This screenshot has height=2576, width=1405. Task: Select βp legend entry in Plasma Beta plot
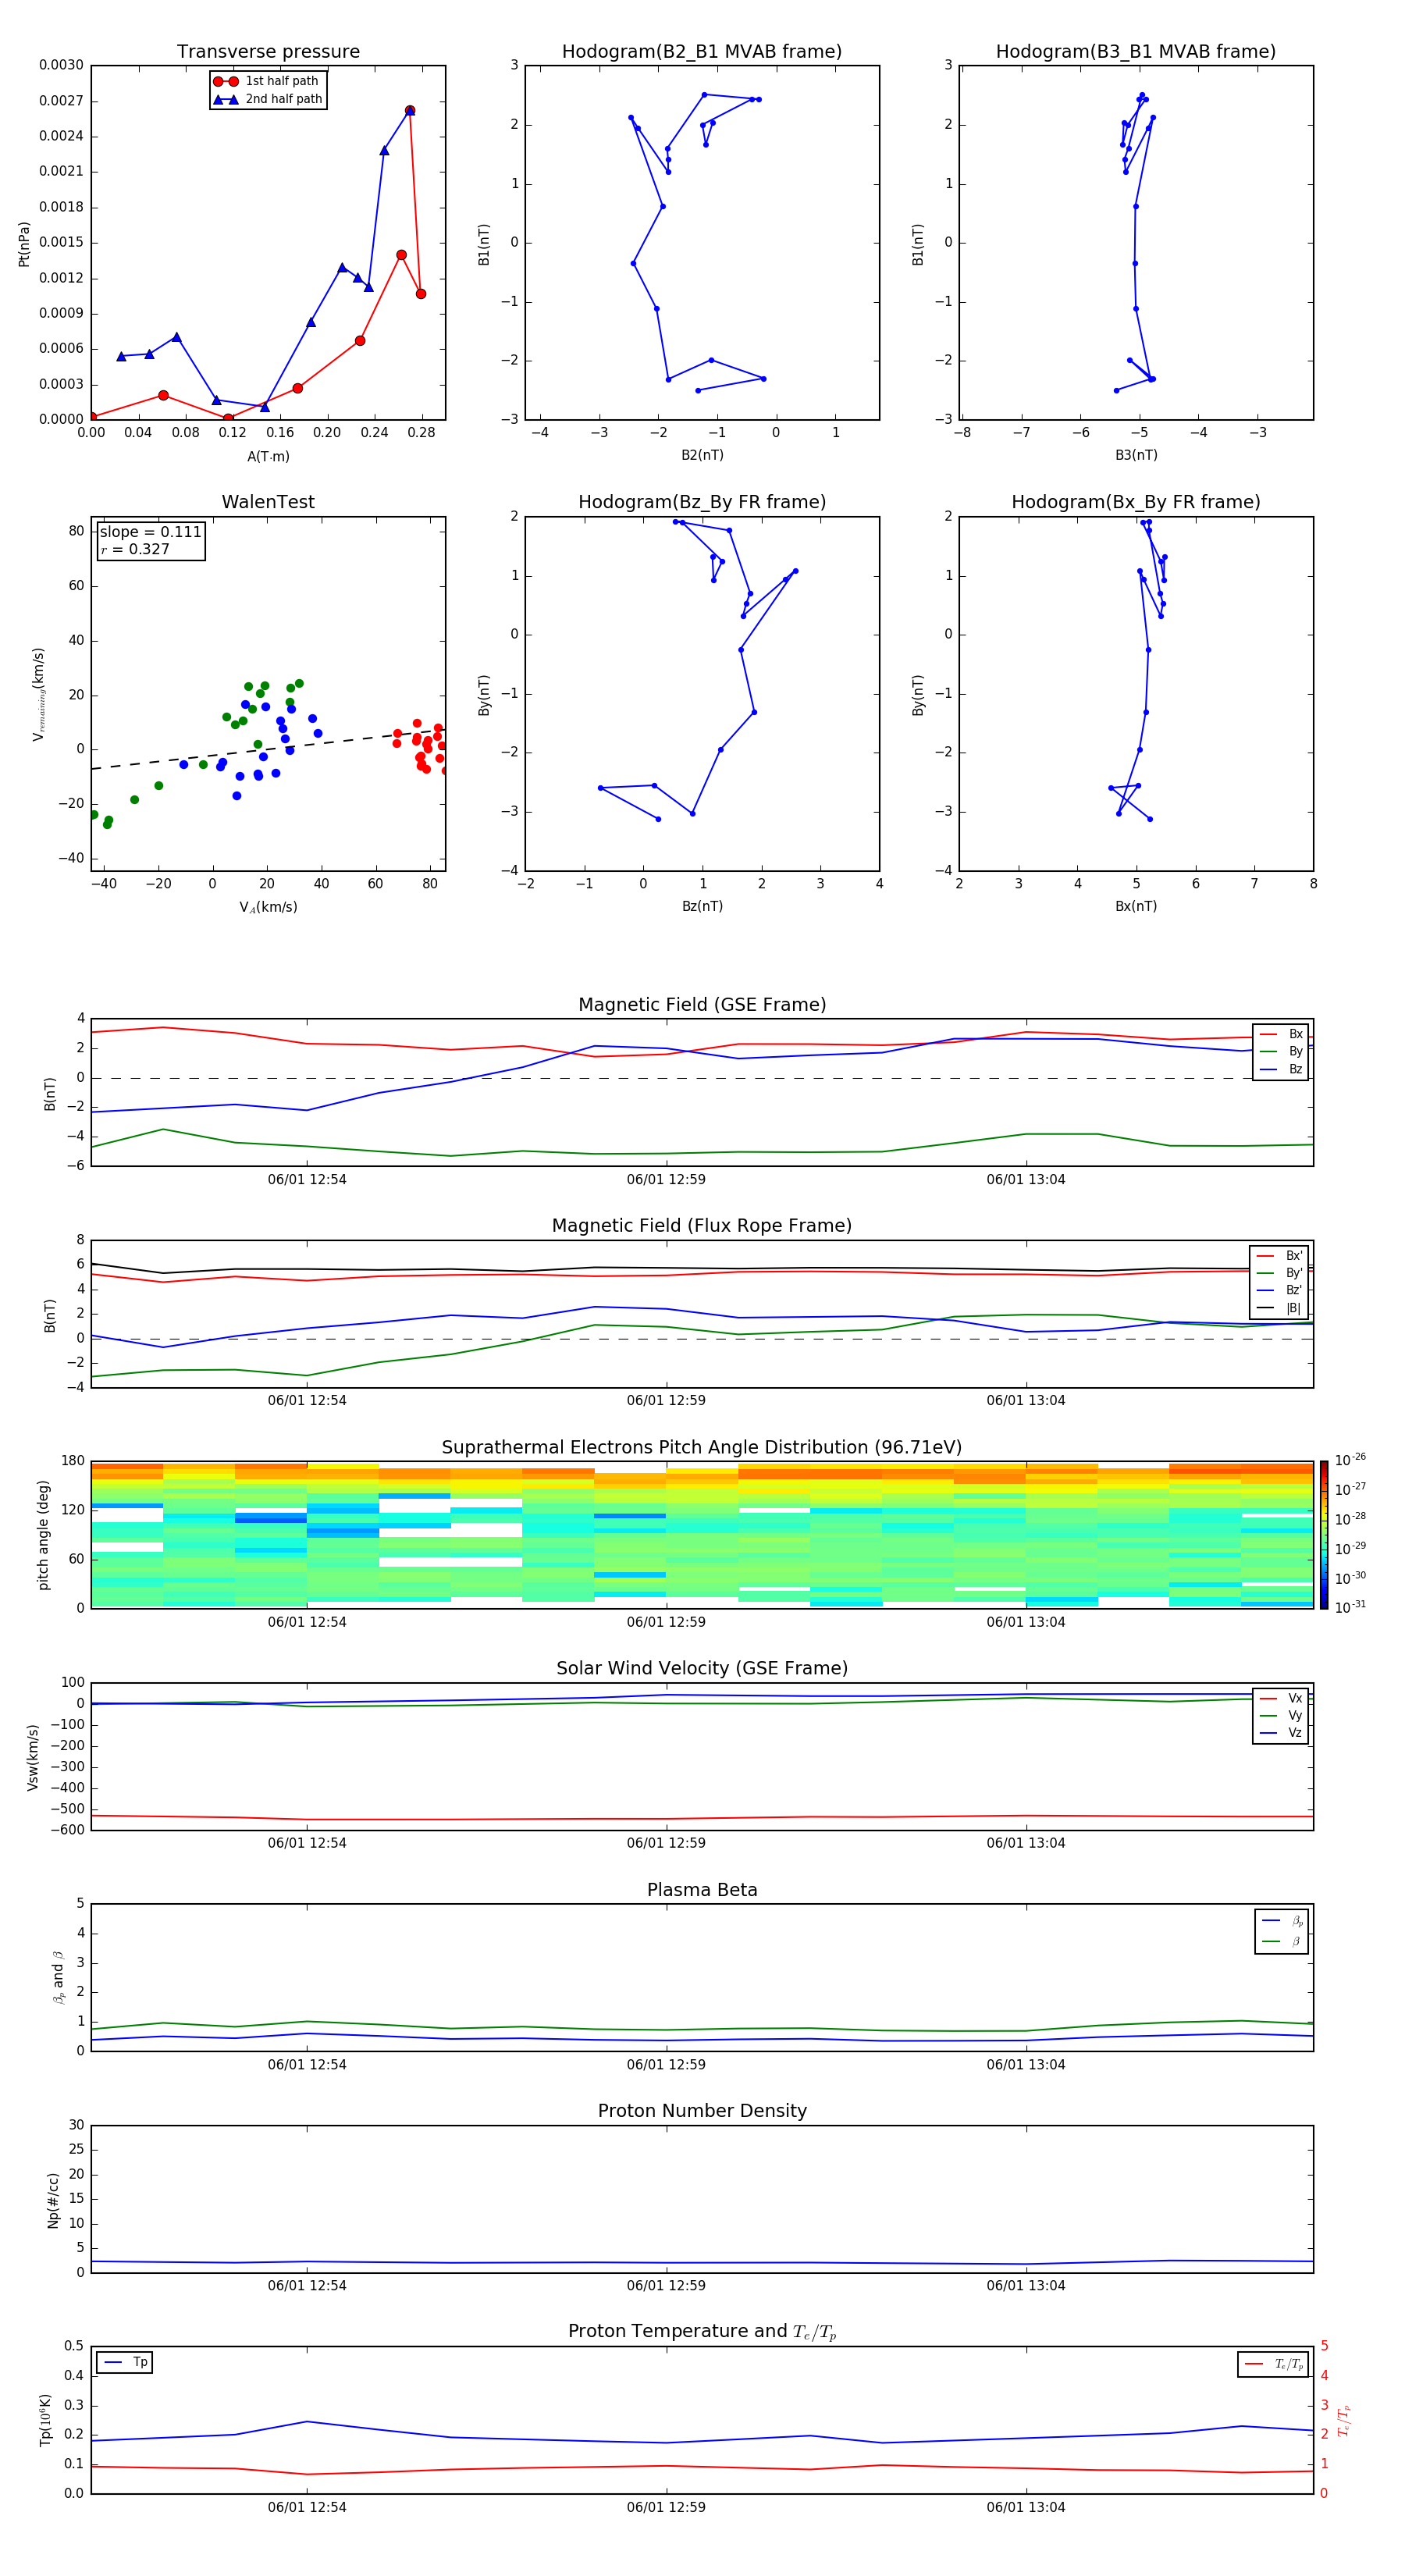(1282, 1920)
